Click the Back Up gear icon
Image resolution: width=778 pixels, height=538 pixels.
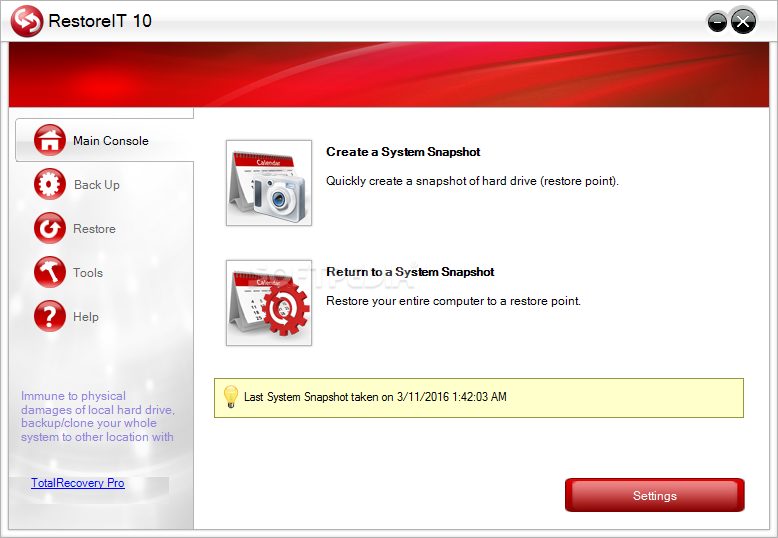coord(50,184)
